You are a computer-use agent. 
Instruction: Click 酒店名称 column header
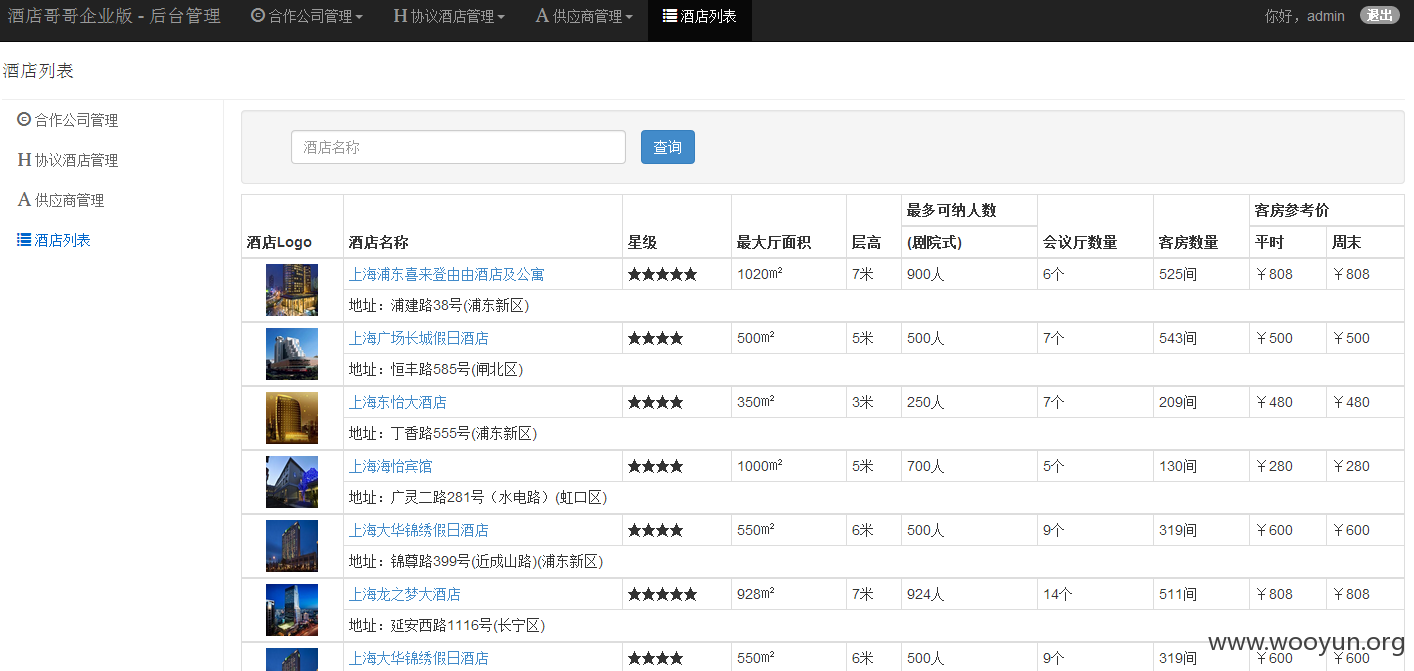(378, 242)
